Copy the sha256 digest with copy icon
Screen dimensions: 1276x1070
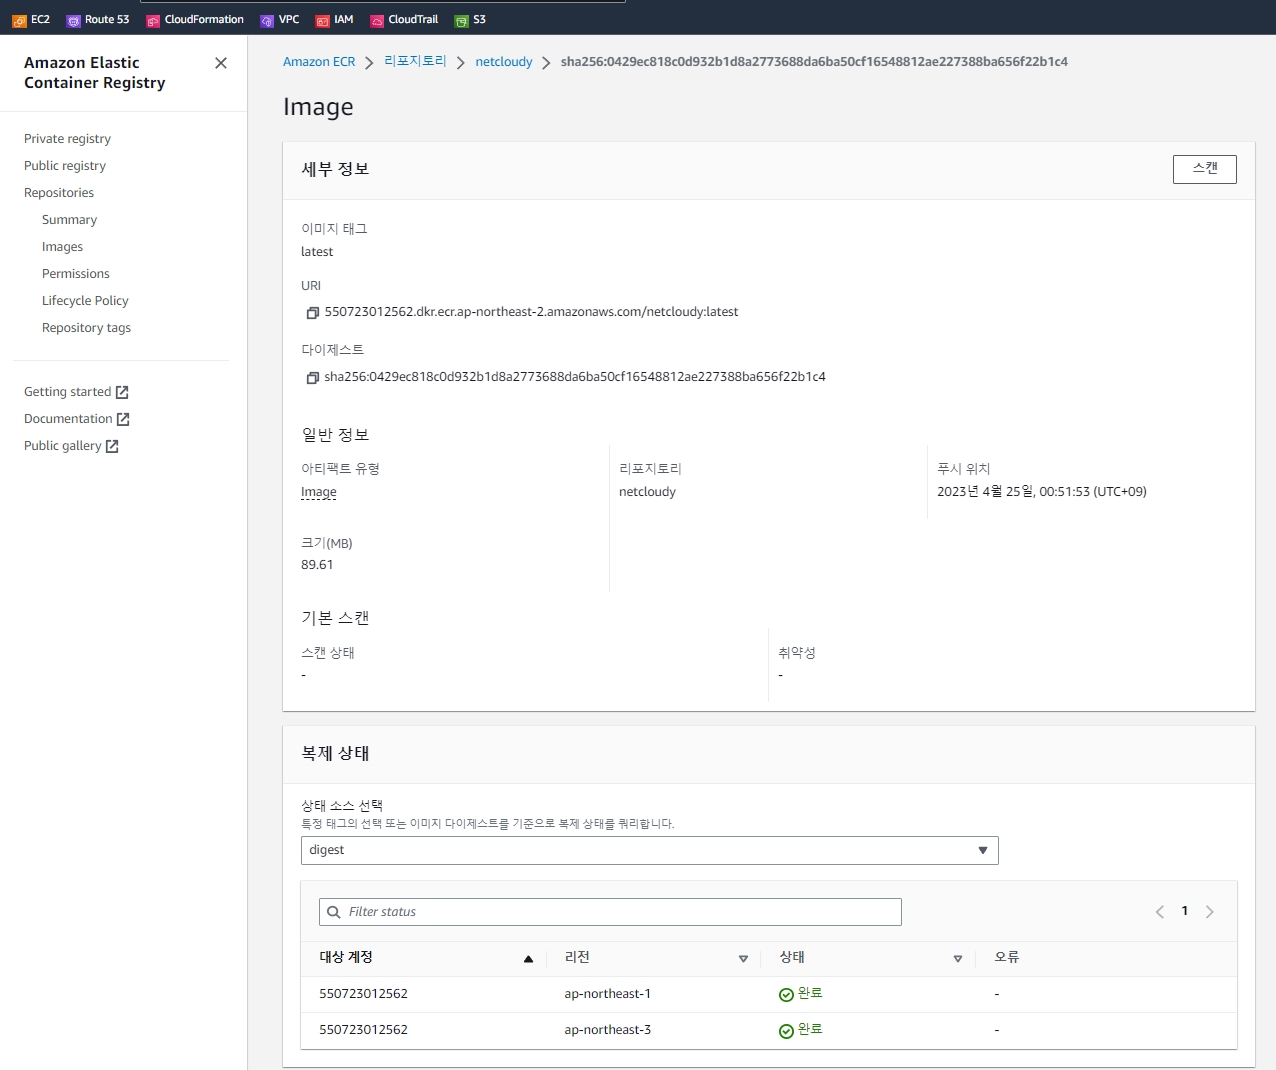click(x=312, y=378)
